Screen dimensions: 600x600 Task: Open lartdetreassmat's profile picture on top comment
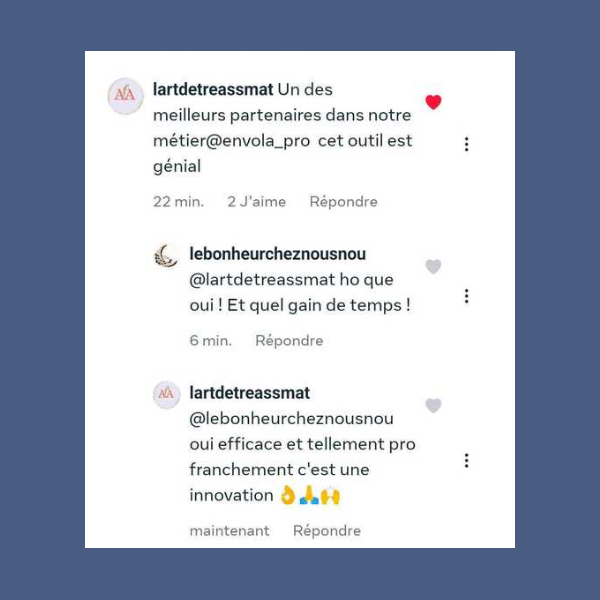coord(126,96)
